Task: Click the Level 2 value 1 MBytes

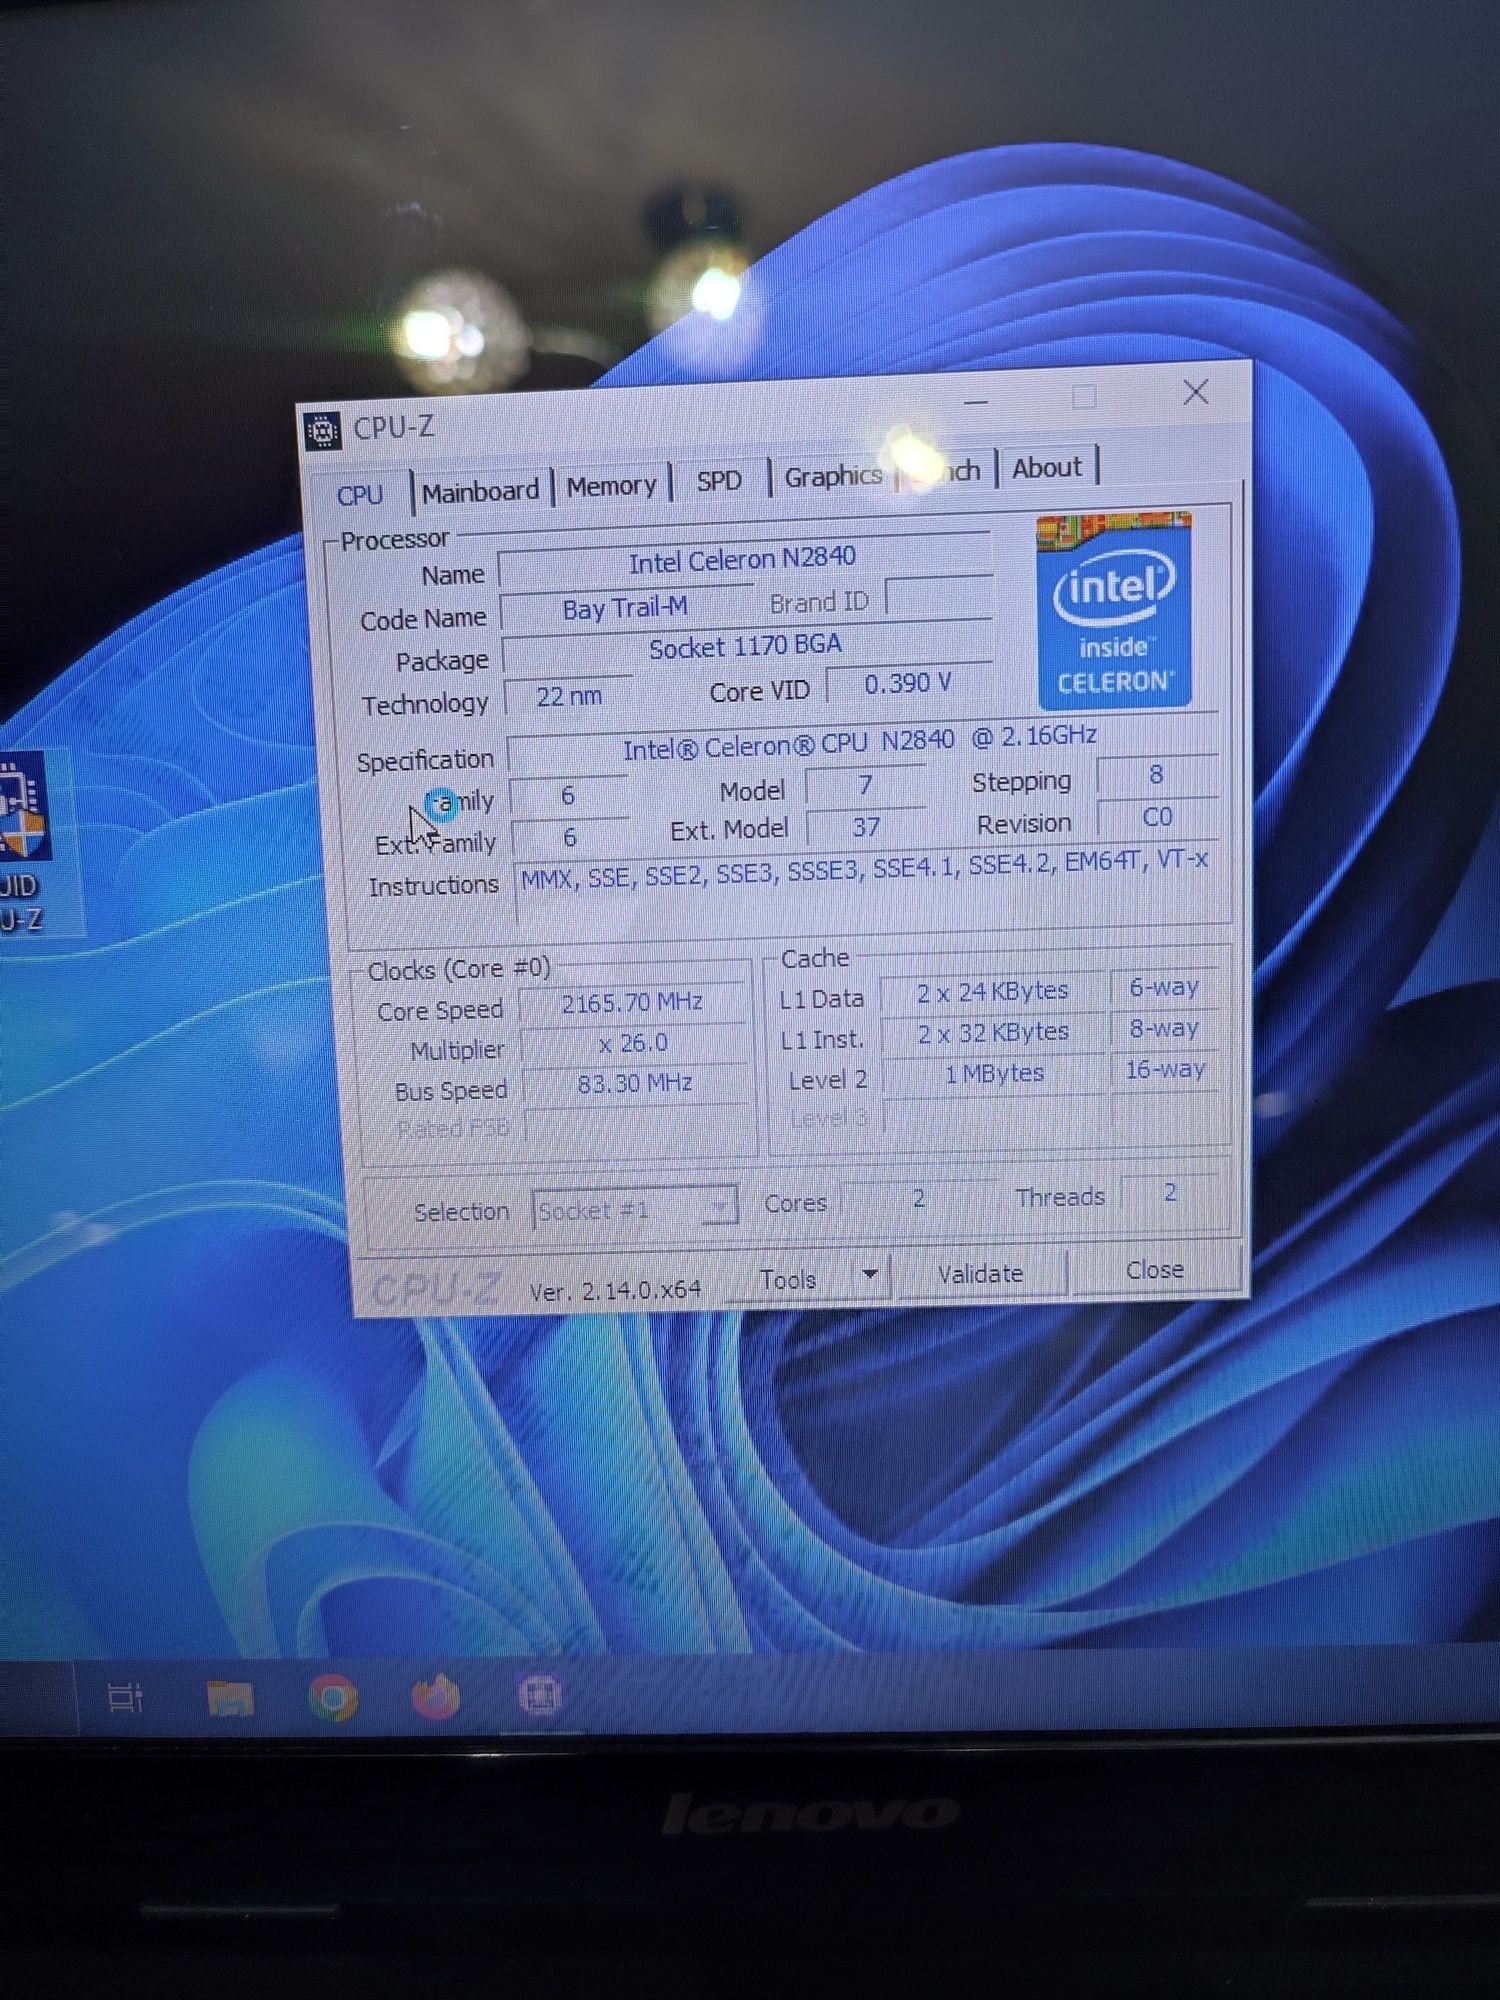Action: 994,1074
